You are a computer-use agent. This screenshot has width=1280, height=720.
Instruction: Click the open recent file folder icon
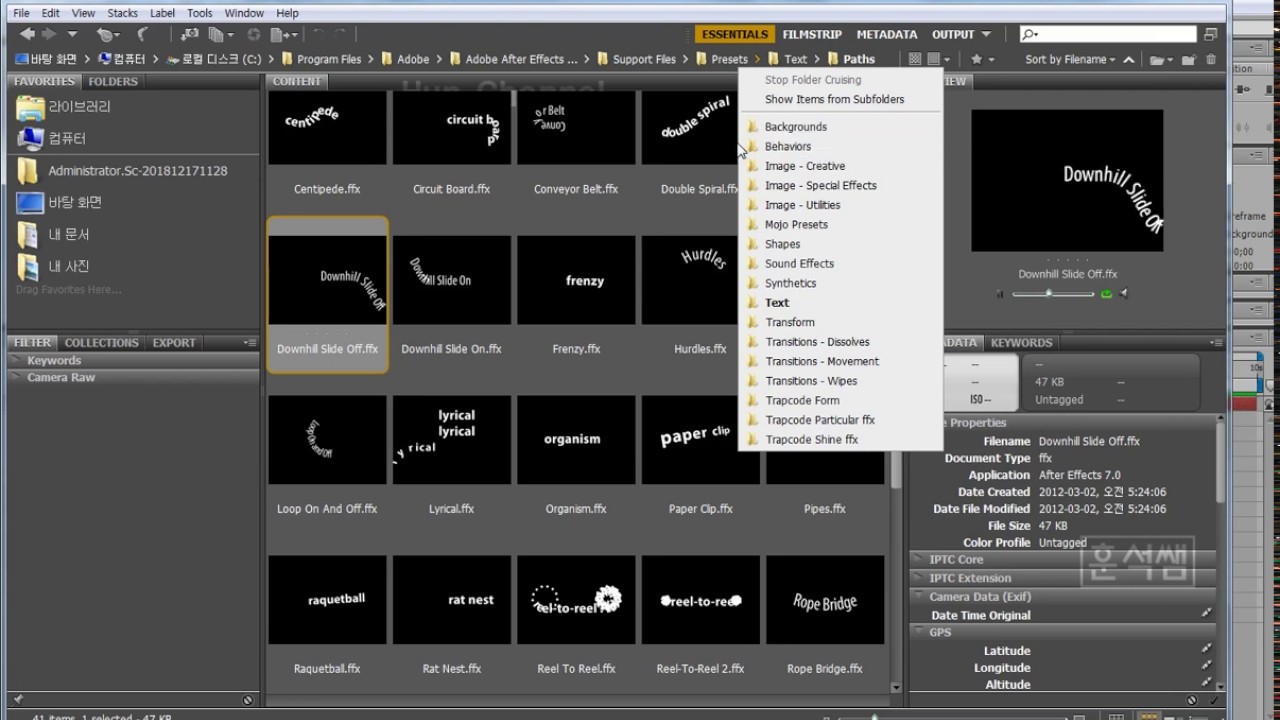1160,60
